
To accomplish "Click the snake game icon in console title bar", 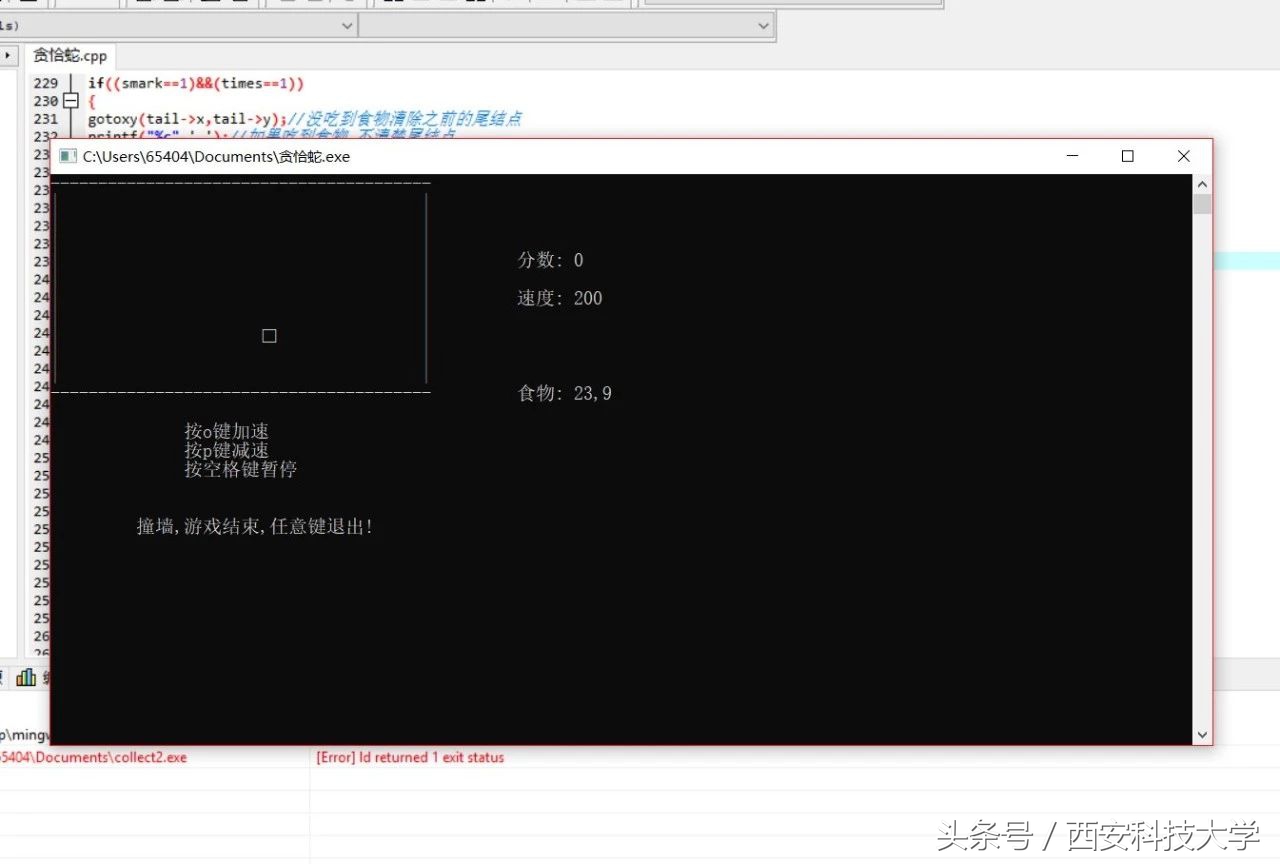I will 67,156.
